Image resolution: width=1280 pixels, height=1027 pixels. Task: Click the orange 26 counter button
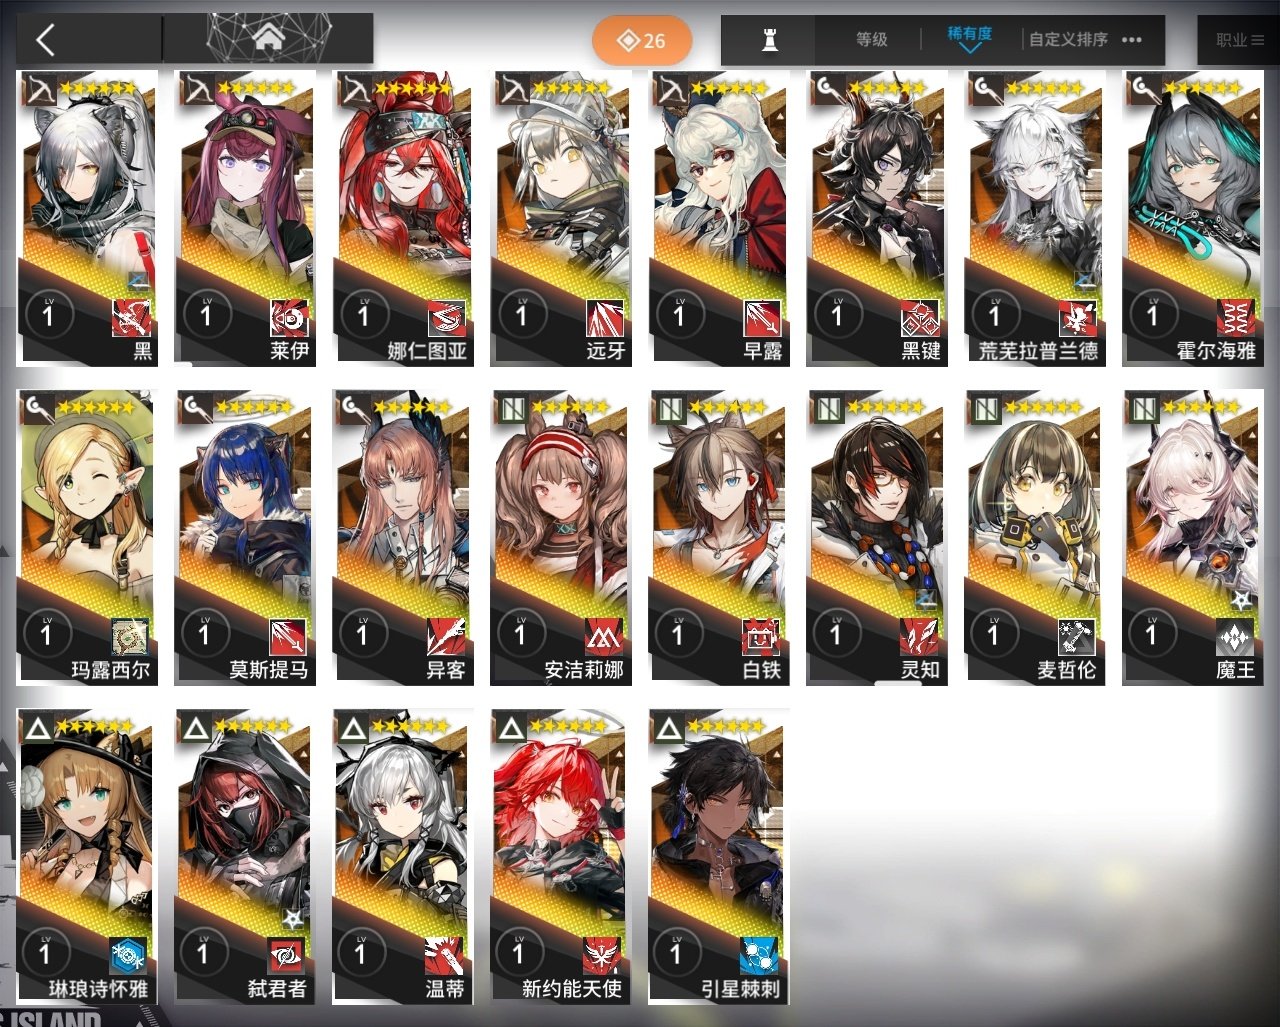coord(642,40)
